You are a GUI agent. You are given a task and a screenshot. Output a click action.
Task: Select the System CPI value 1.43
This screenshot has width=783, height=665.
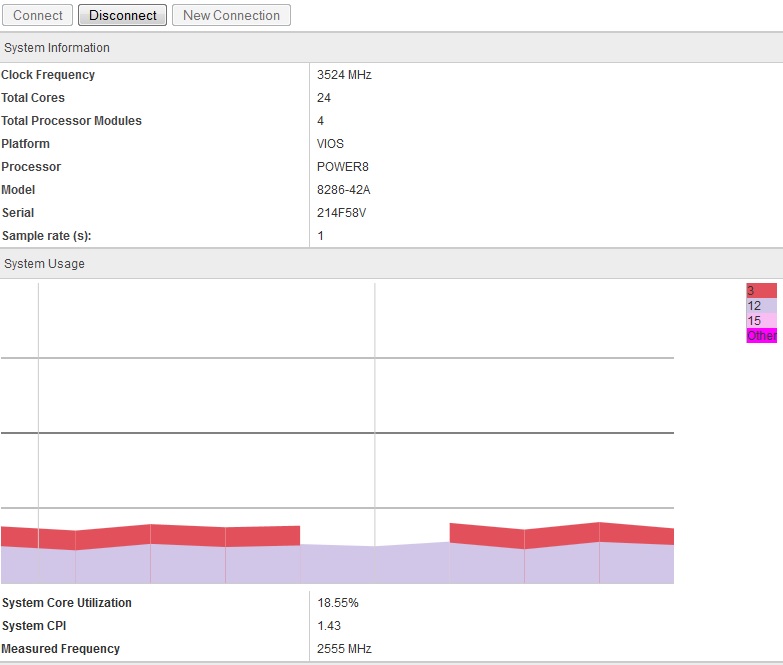pos(329,626)
